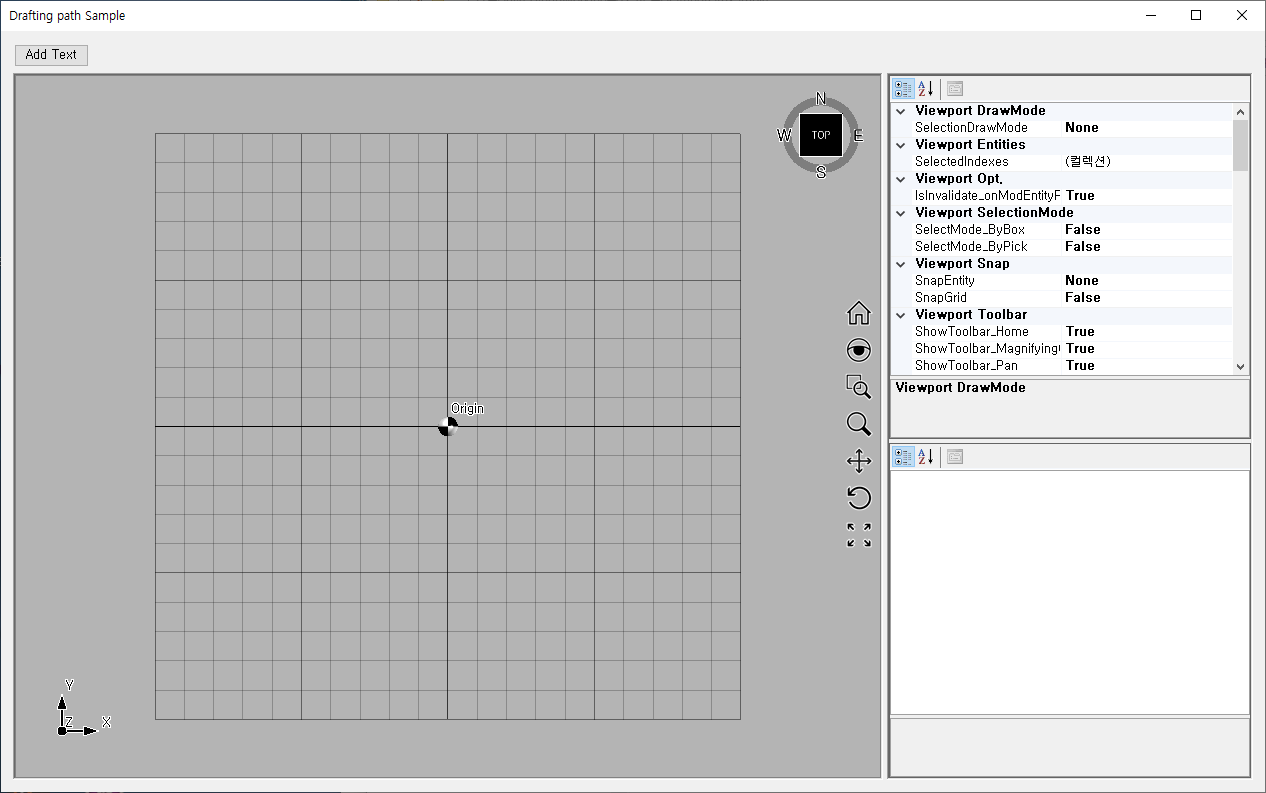Click ShowToolbar_Home value True
Viewport: 1266px width, 793px height.
point(1080,332)
